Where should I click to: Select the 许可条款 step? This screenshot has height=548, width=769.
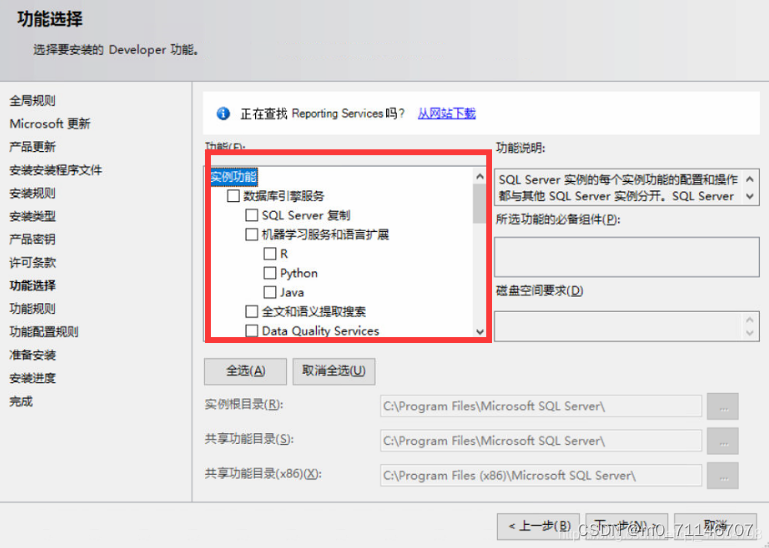coord(32,262)
